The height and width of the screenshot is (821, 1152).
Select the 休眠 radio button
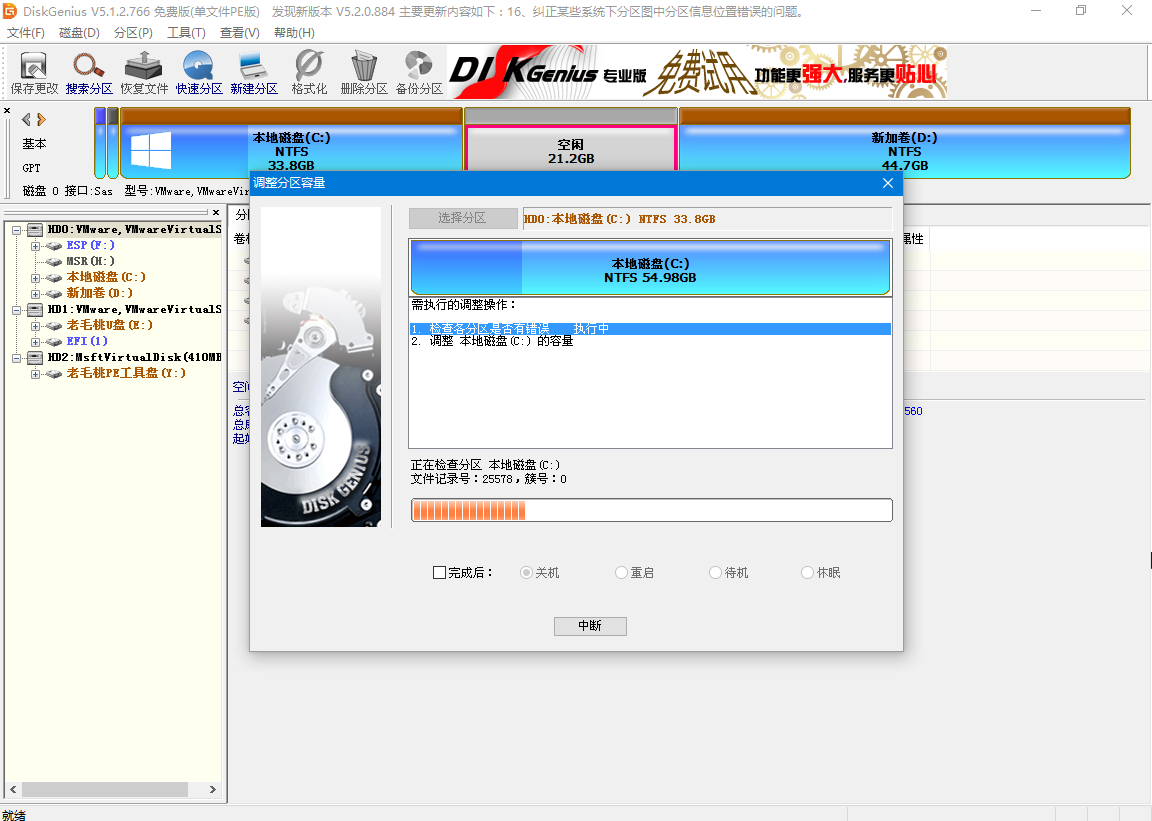point(807,573)
